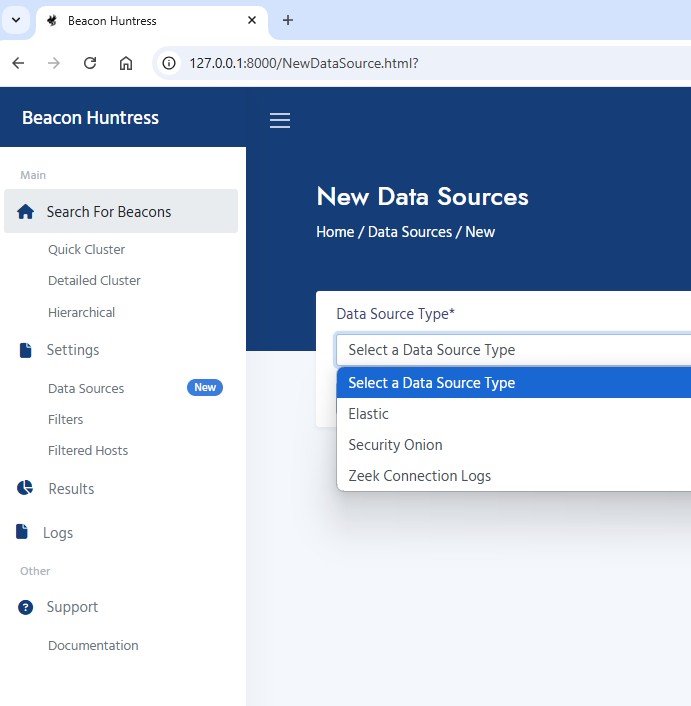Choose Elastic from the dropdown list
The image size is (691, 706).
[x=514, y=414]
